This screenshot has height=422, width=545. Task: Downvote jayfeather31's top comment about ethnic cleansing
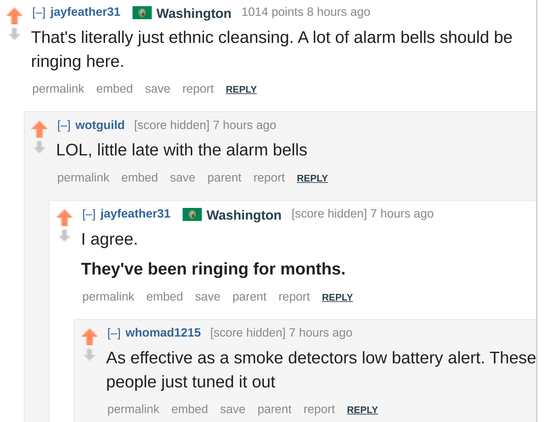14,34
